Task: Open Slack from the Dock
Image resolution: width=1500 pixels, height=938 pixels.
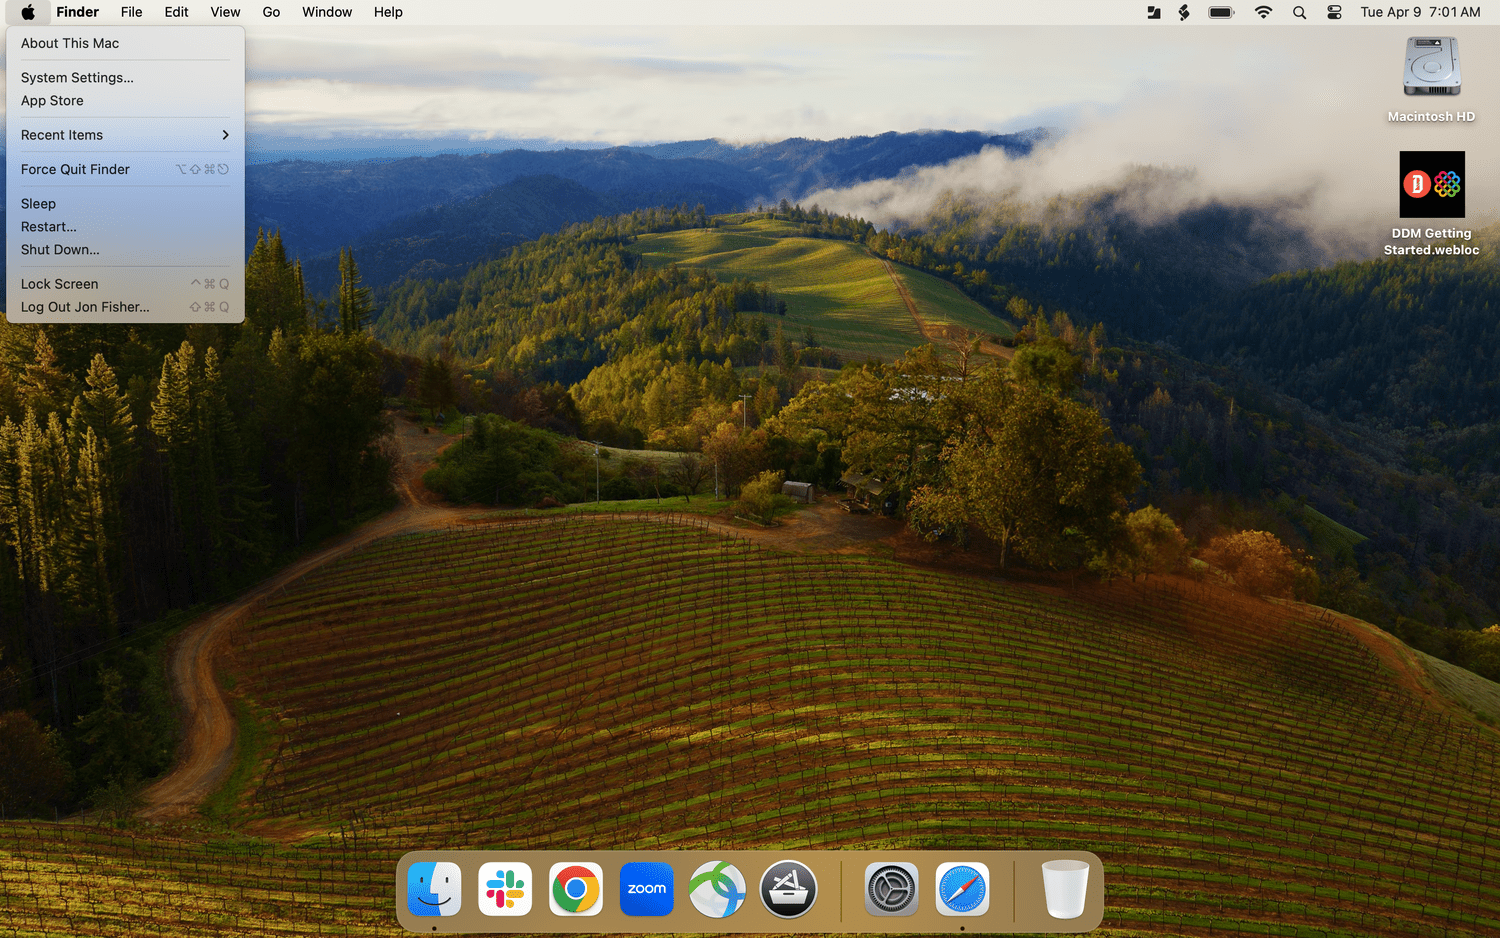Action: pyautogui.click(x=505, y=889)
